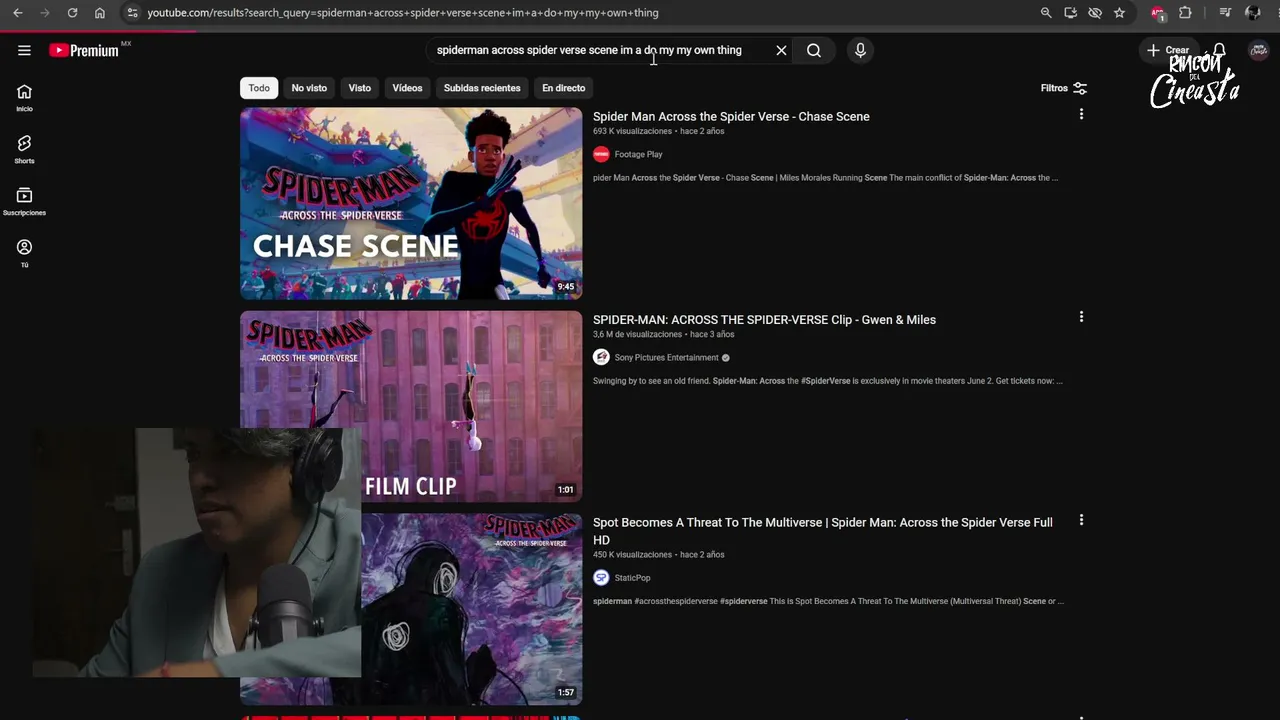Click the Crear button

click(x=1168, y=50)
